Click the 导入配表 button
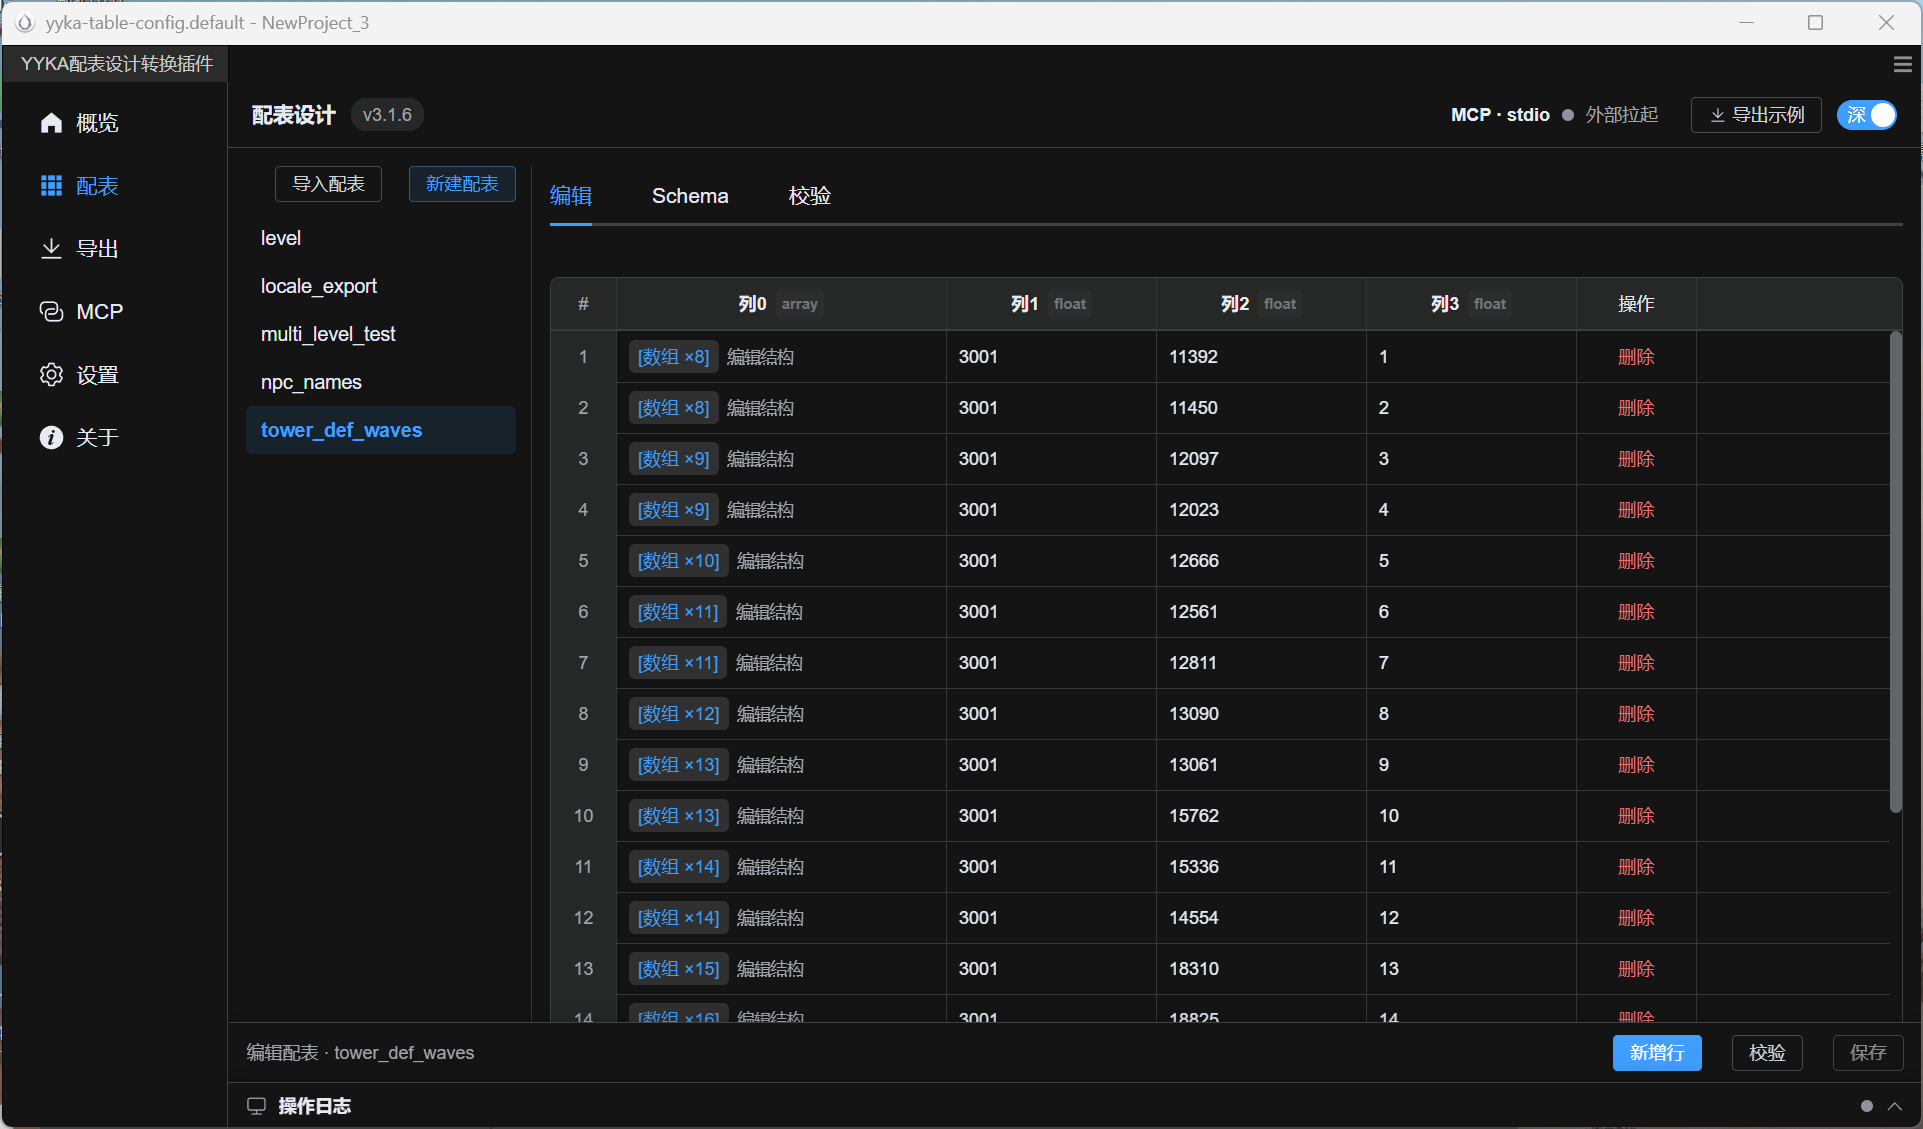Screen dimensions: 1923x1129 [328, 184]
